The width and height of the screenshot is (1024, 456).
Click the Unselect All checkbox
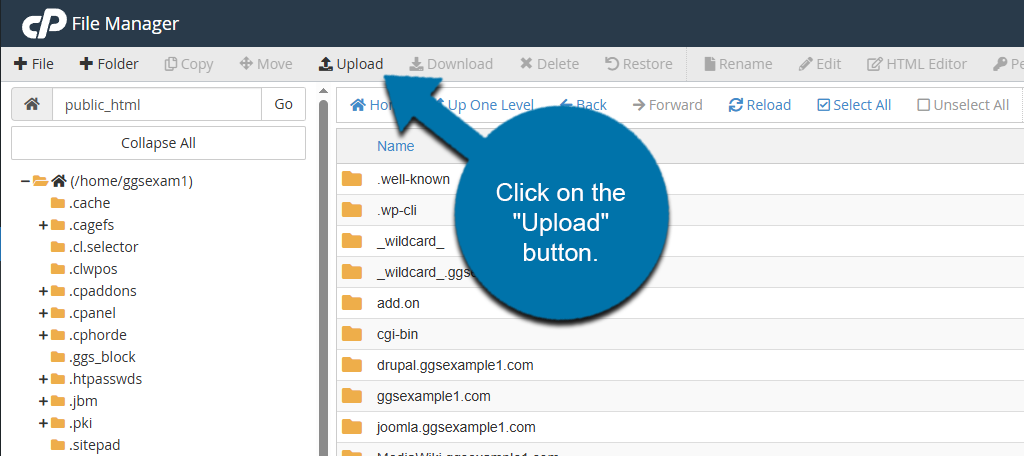[x=923, y=105]
